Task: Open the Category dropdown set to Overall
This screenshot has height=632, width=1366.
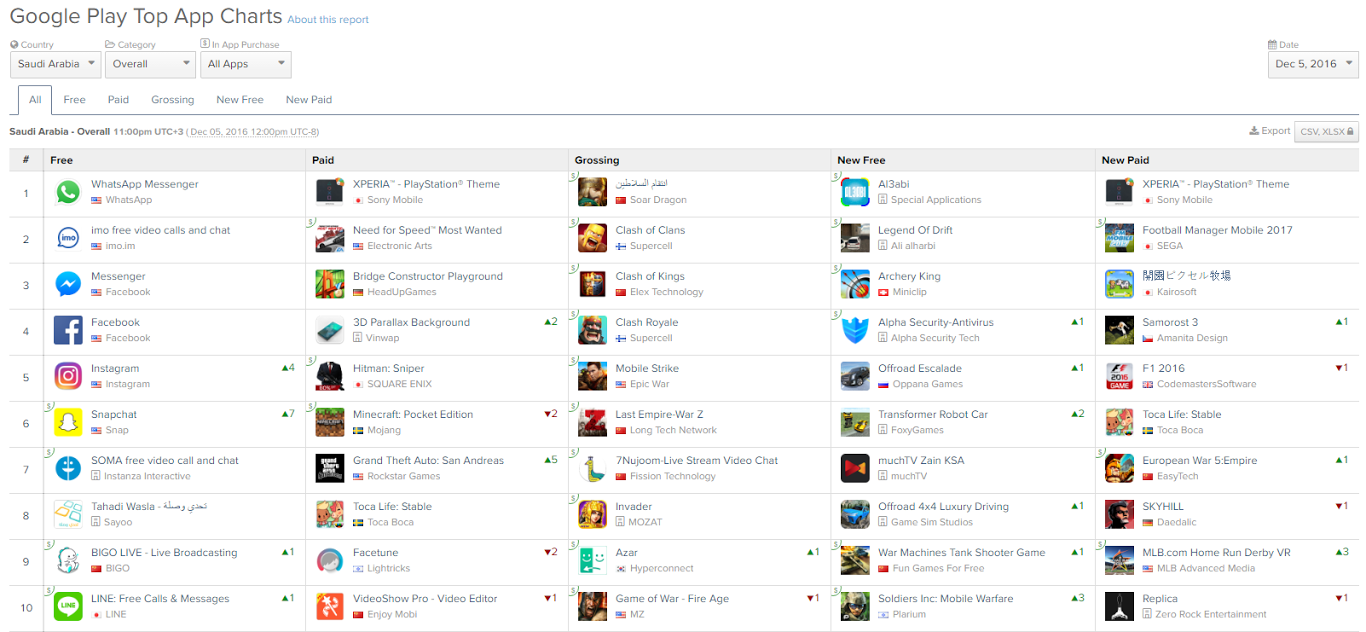Action: (x=150, y=64)
